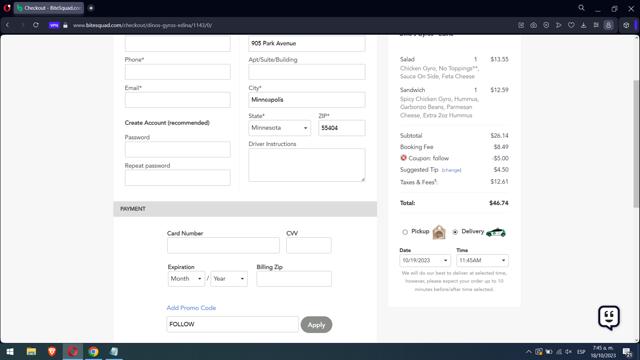Open the chat support smiley widget
640x360 pixels.
(x=609, y=317)
